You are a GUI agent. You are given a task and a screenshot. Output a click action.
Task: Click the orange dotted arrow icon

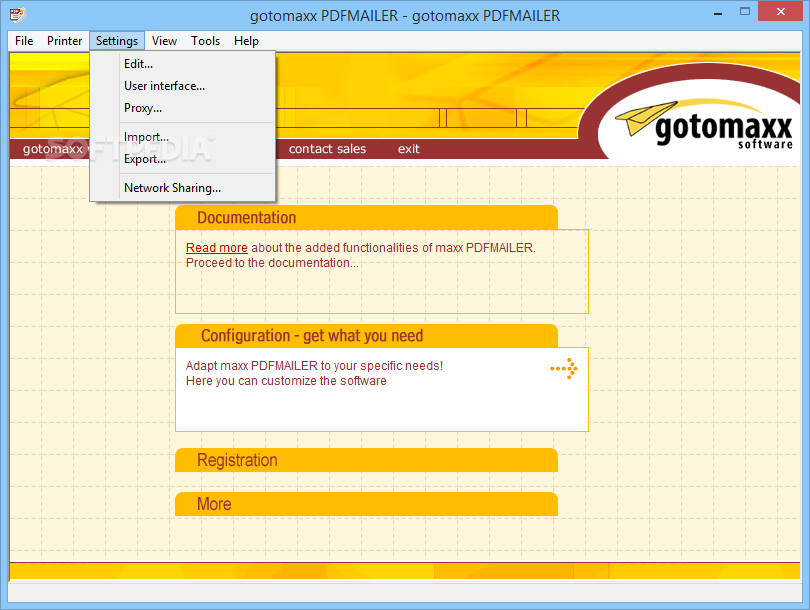pos(564,369)
